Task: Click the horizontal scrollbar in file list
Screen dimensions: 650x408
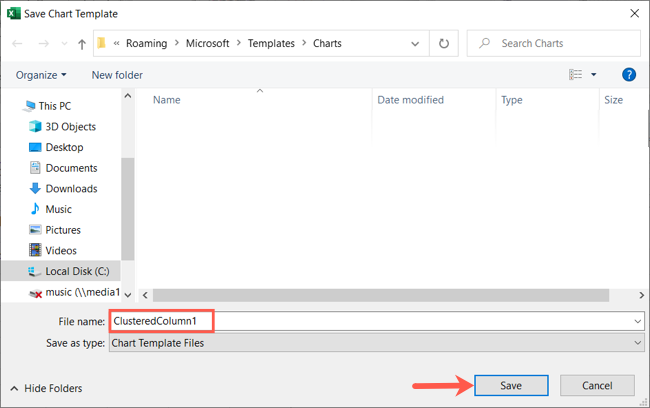Action: [381, 295]
